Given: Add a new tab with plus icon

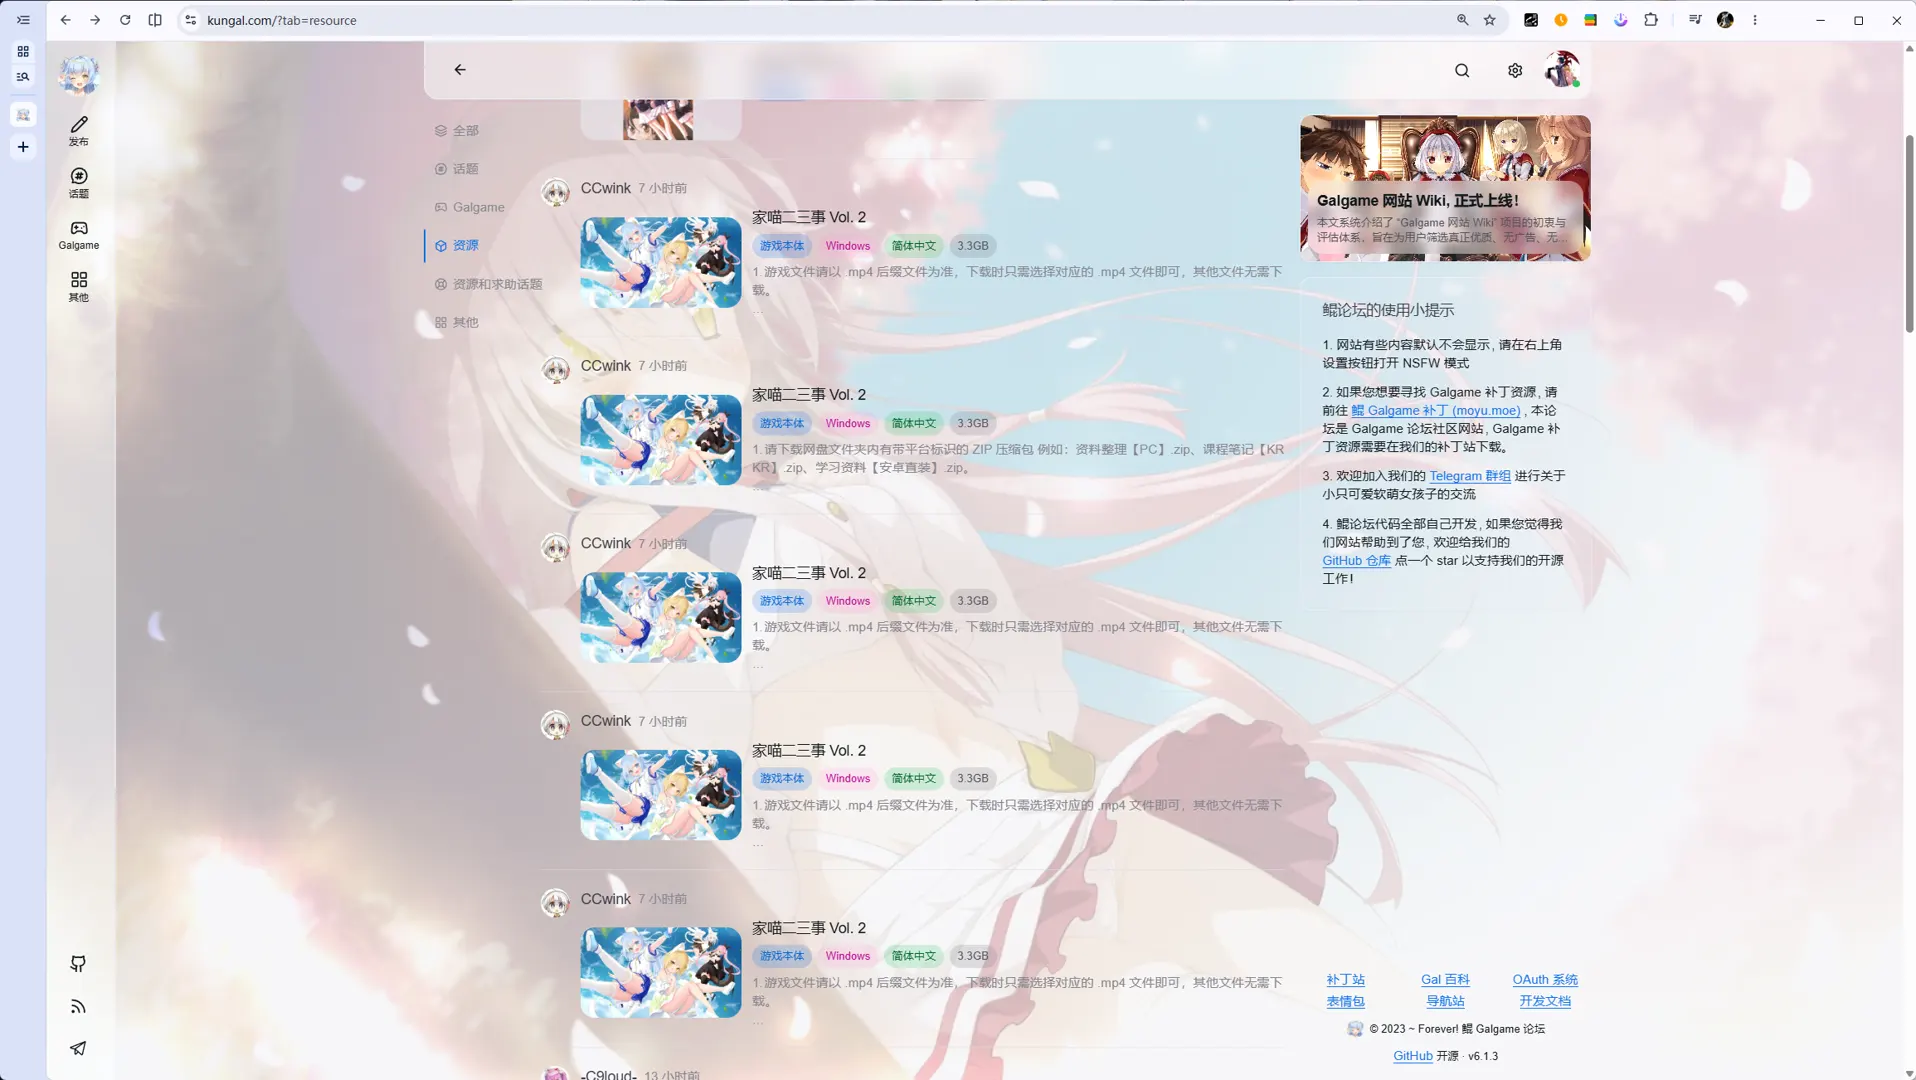Looking at the screenshot, I should click(x=23, y=147).
